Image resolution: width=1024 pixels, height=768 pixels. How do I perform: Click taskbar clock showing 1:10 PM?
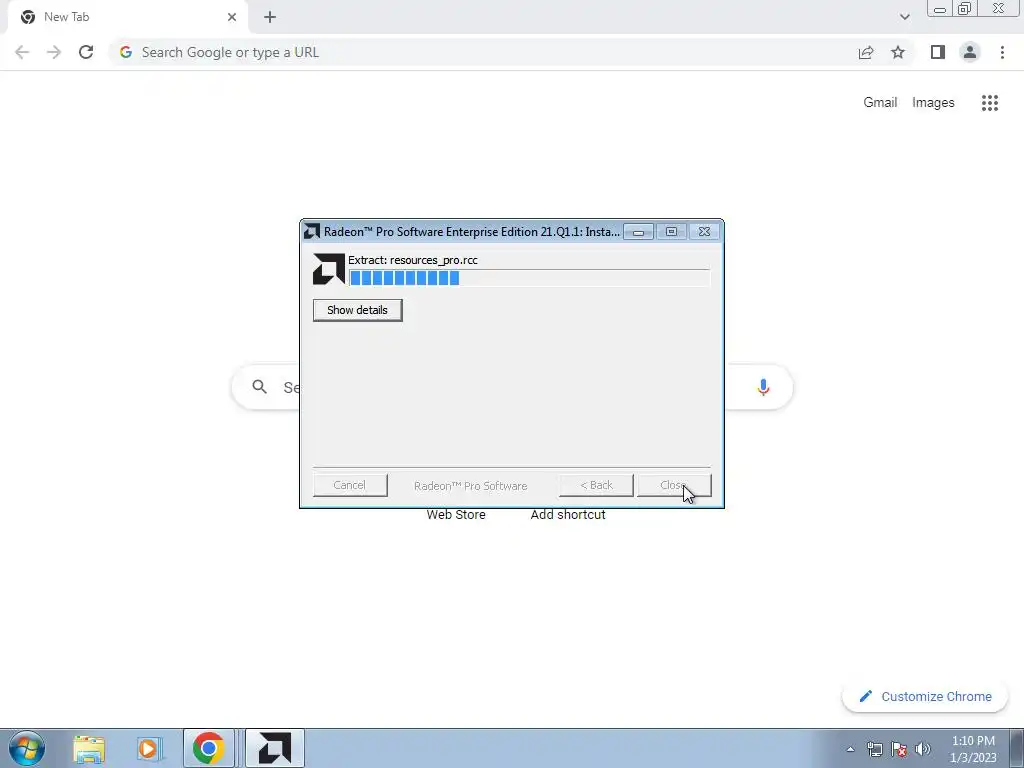973,749
